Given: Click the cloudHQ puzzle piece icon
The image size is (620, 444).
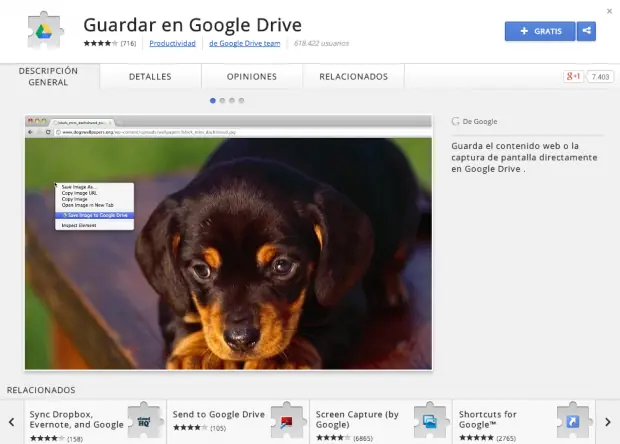Looking at the screenshot, I should pos(145,421).
